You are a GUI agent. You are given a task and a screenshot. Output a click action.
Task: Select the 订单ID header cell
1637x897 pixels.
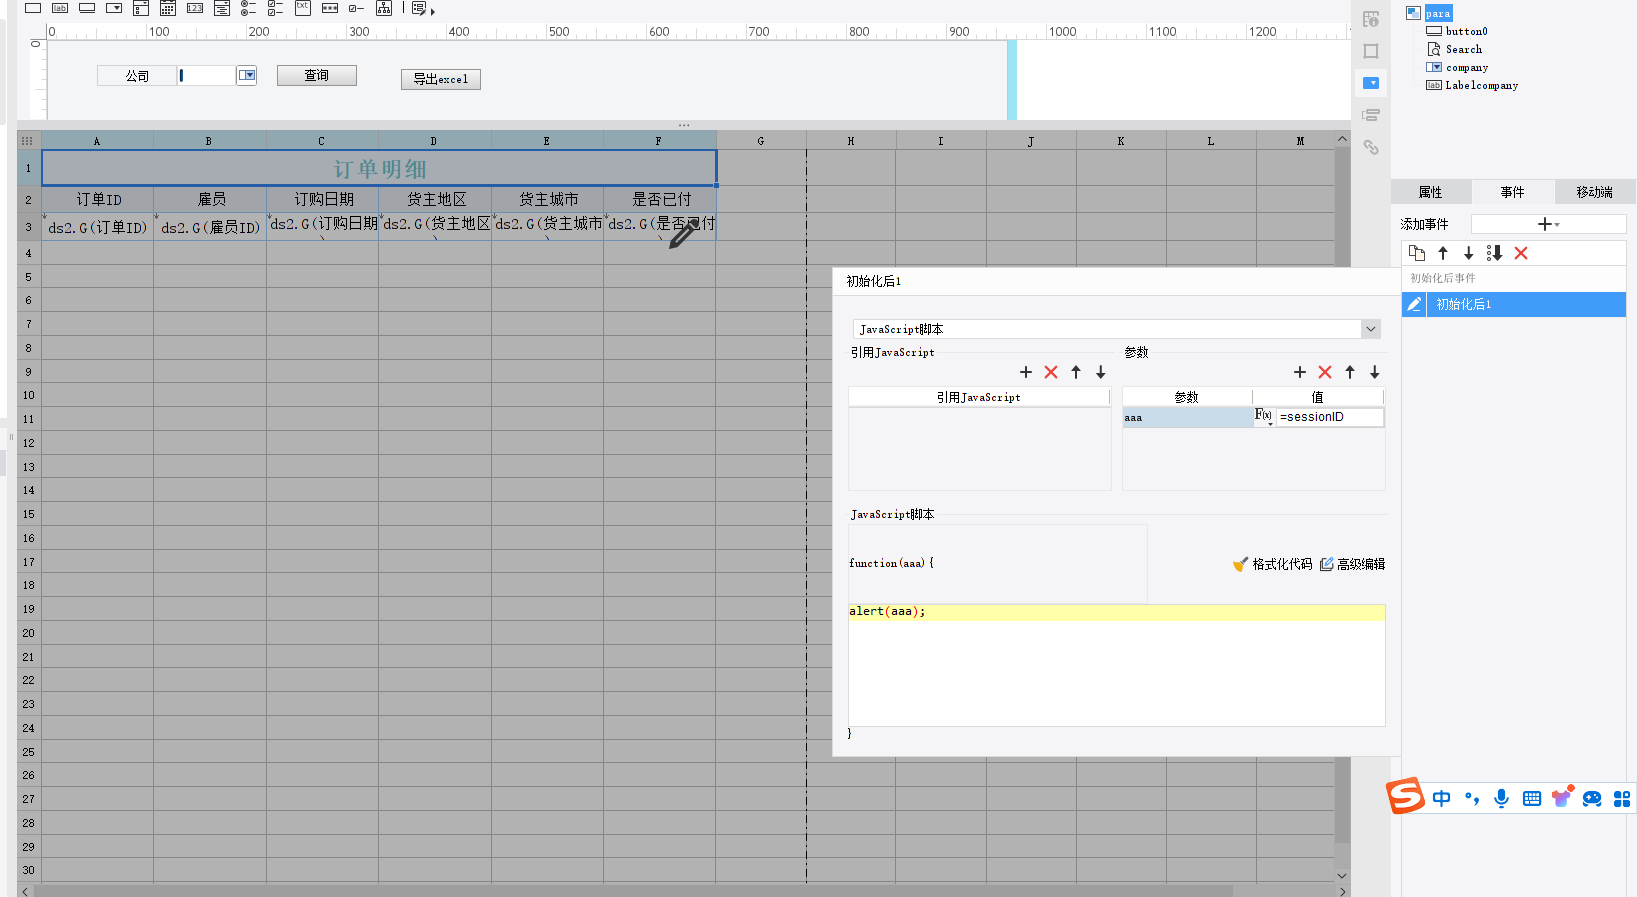98,199
